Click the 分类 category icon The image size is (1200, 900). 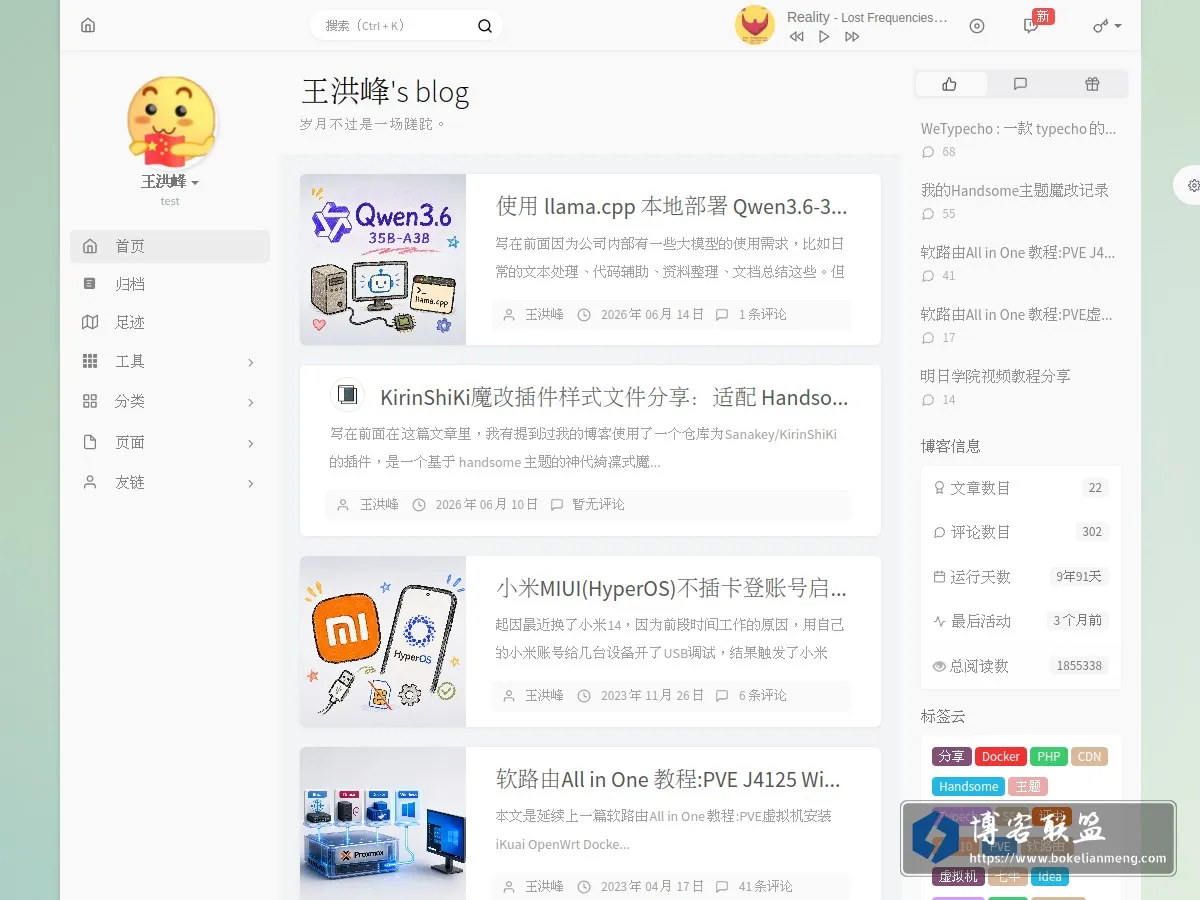click(x=90, y=401)
